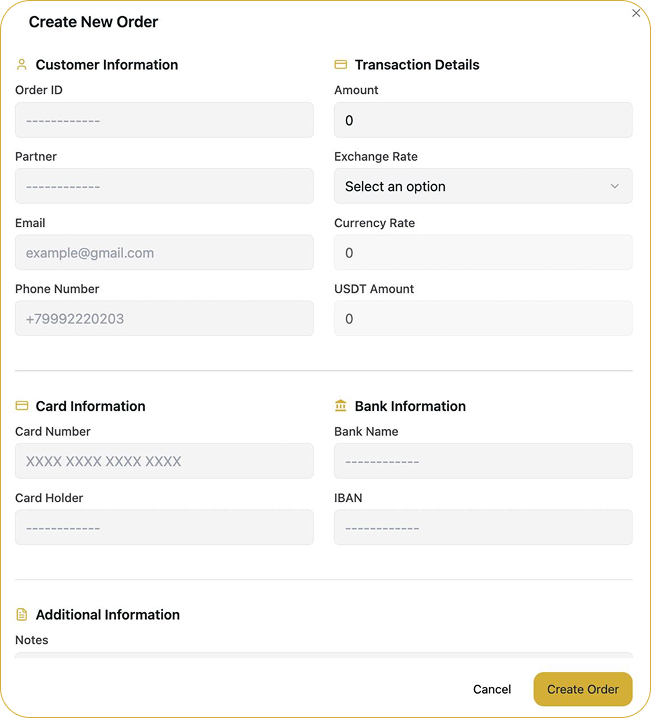
Task: Click the IBAN label
Action: tap(348, 498)
